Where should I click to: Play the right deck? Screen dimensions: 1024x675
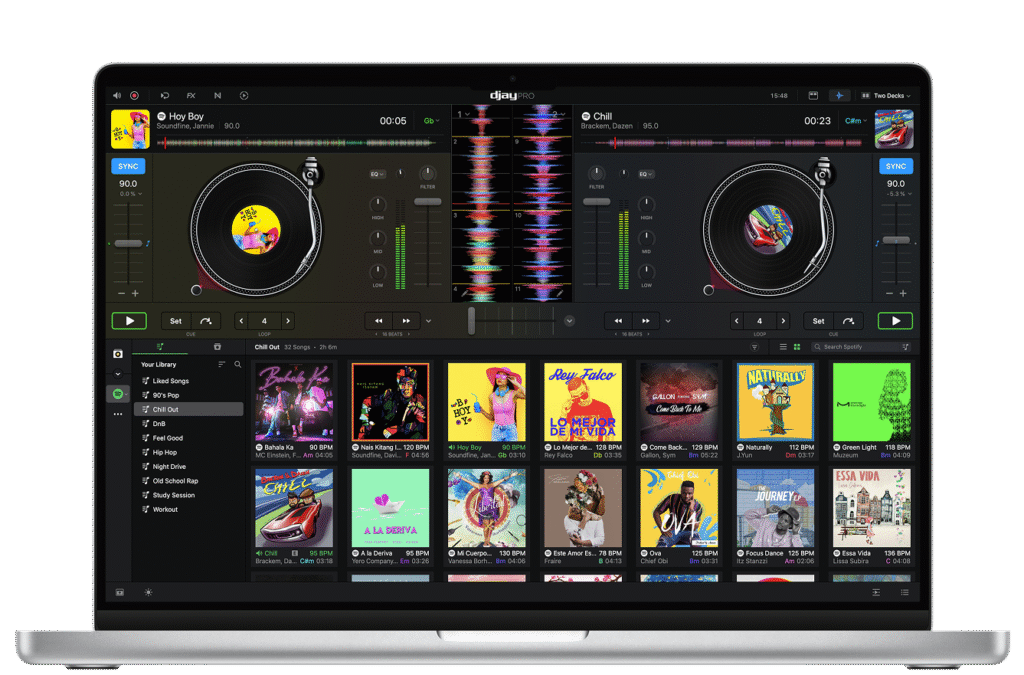(895, 321)
